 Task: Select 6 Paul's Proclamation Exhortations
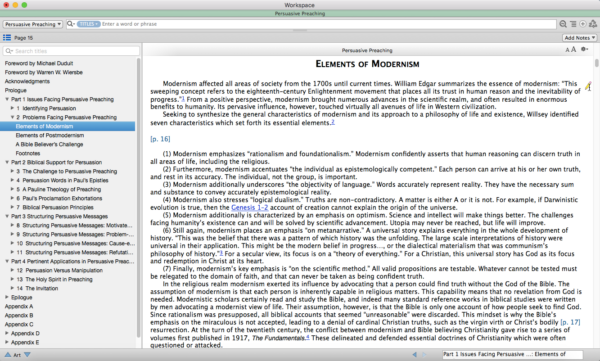59,198
